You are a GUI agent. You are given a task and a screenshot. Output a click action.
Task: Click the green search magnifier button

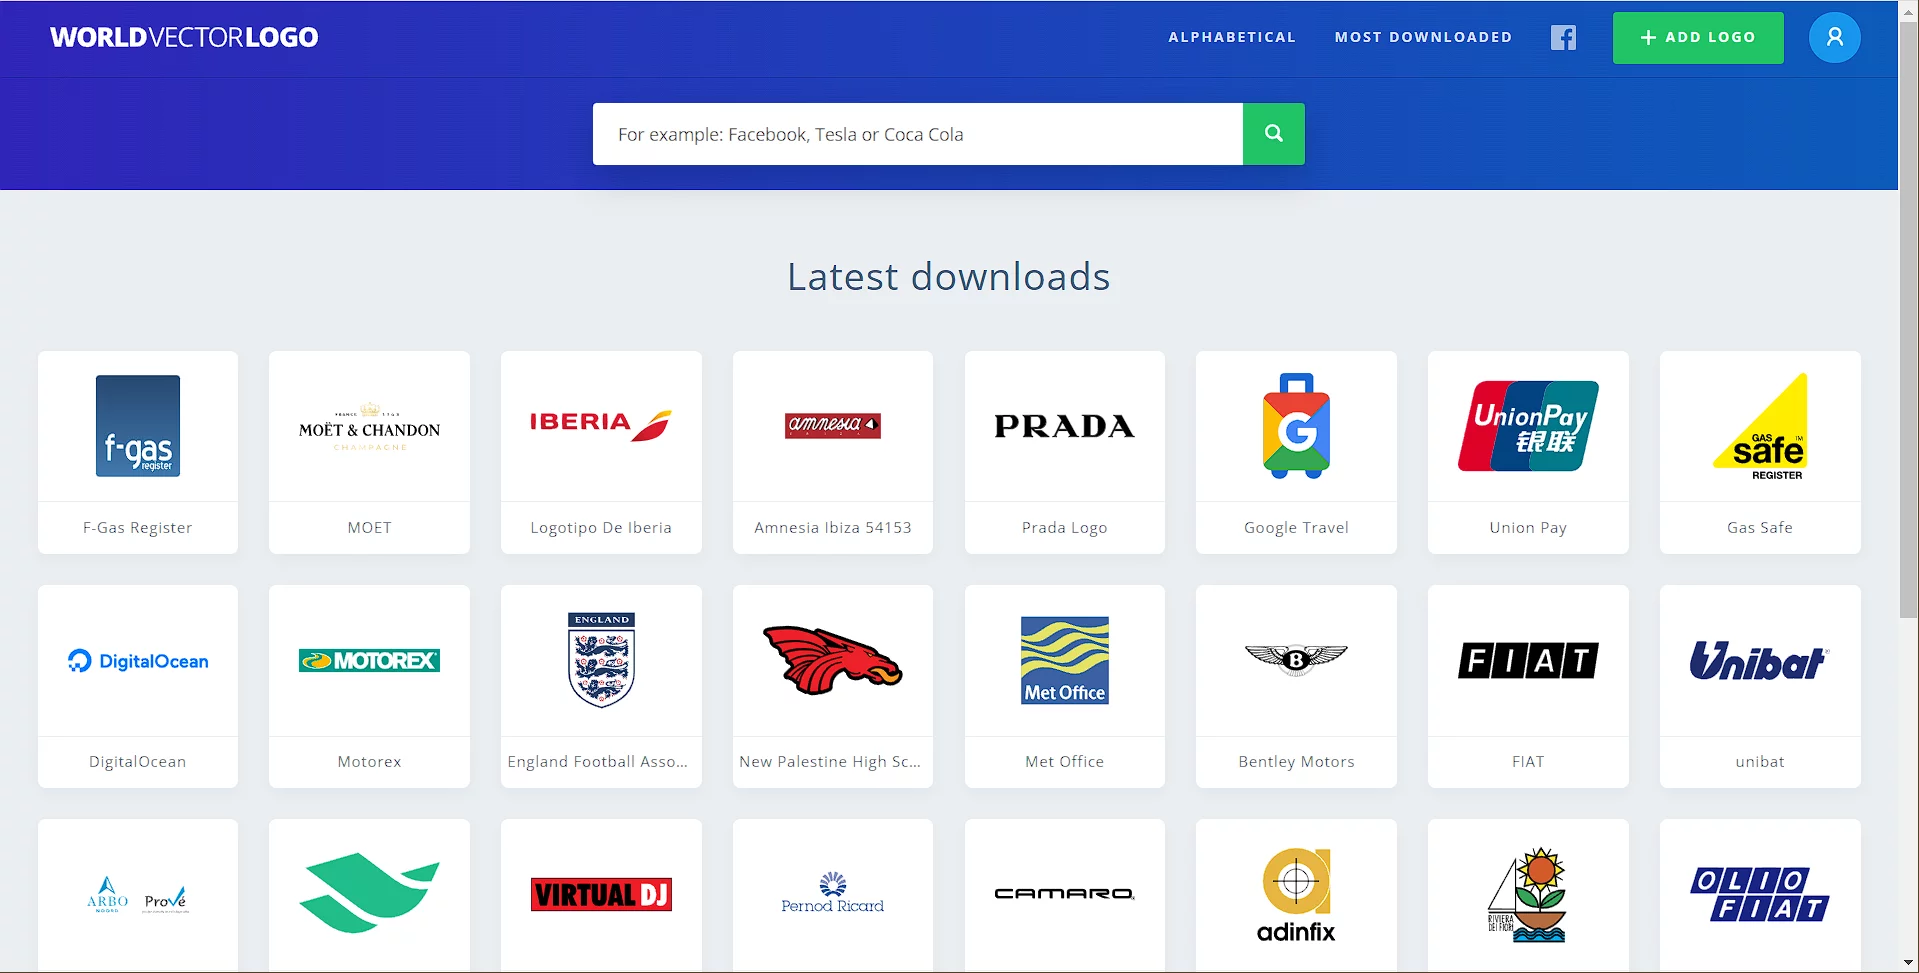click(x=1273, y=134)
